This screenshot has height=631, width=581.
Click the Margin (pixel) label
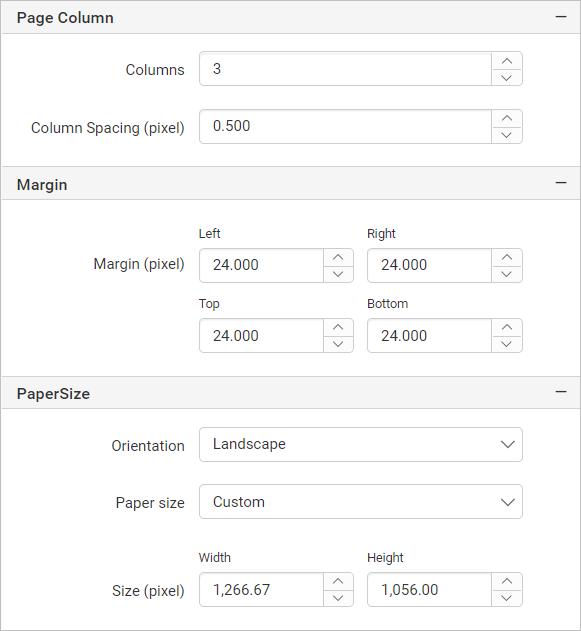click(139, 264)
